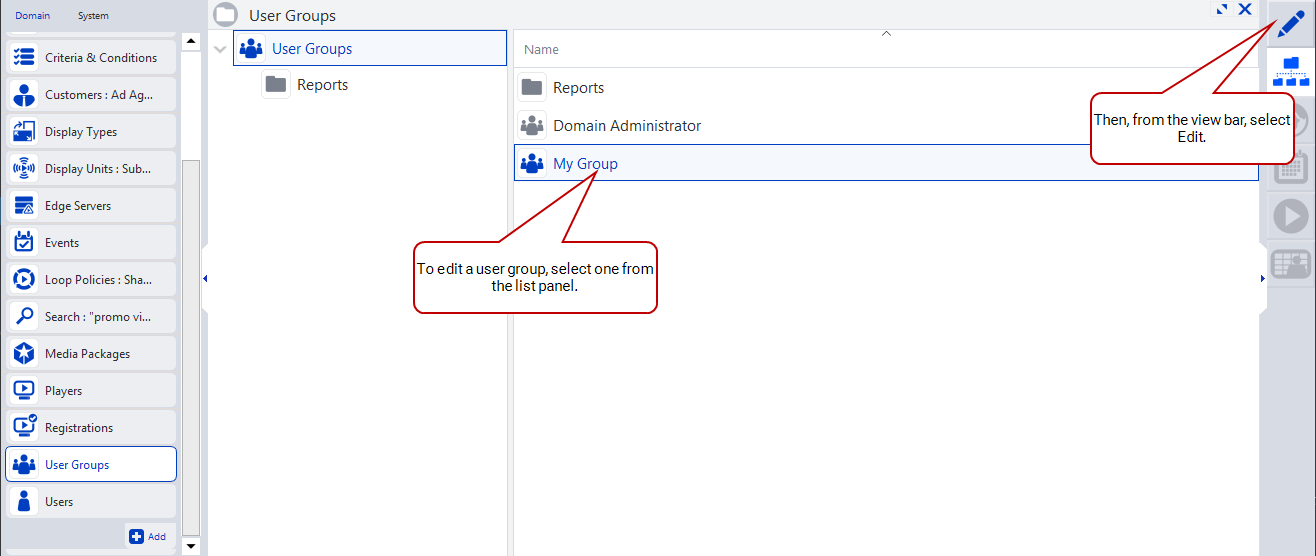This screenshot has width=1316, height=556.
Task: Open the Media Packages sidebar item
Action: (x=91, y=354)
